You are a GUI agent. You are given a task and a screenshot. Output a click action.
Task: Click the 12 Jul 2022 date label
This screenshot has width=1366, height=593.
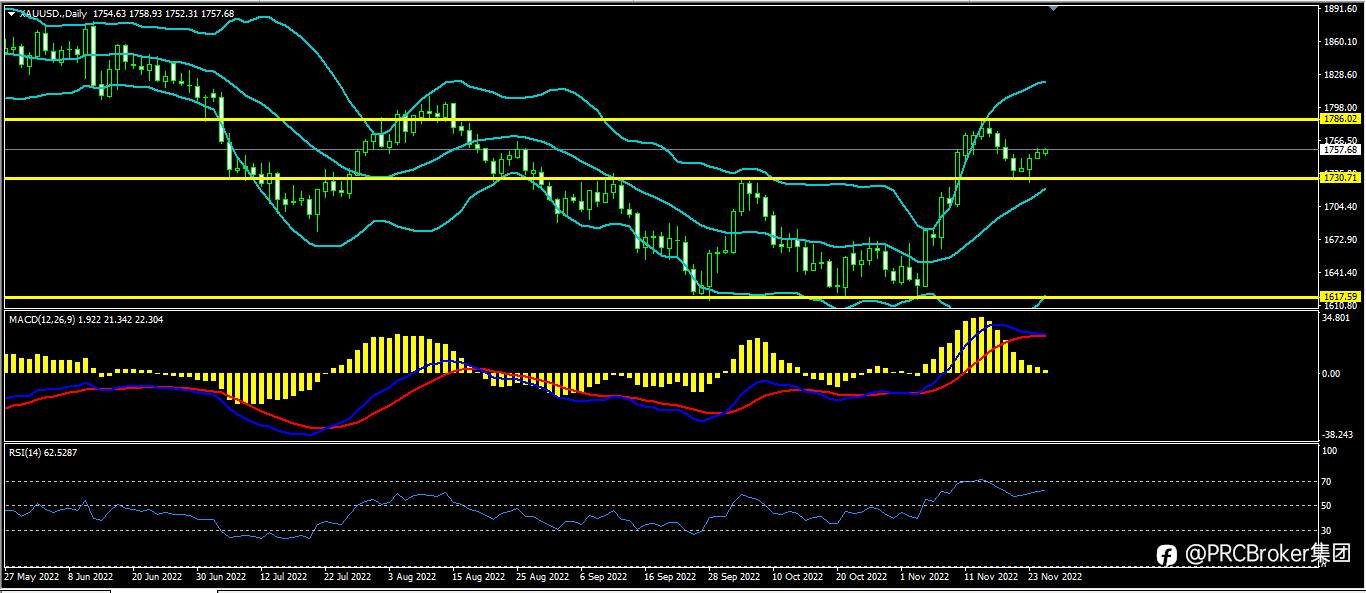point(285,577)
